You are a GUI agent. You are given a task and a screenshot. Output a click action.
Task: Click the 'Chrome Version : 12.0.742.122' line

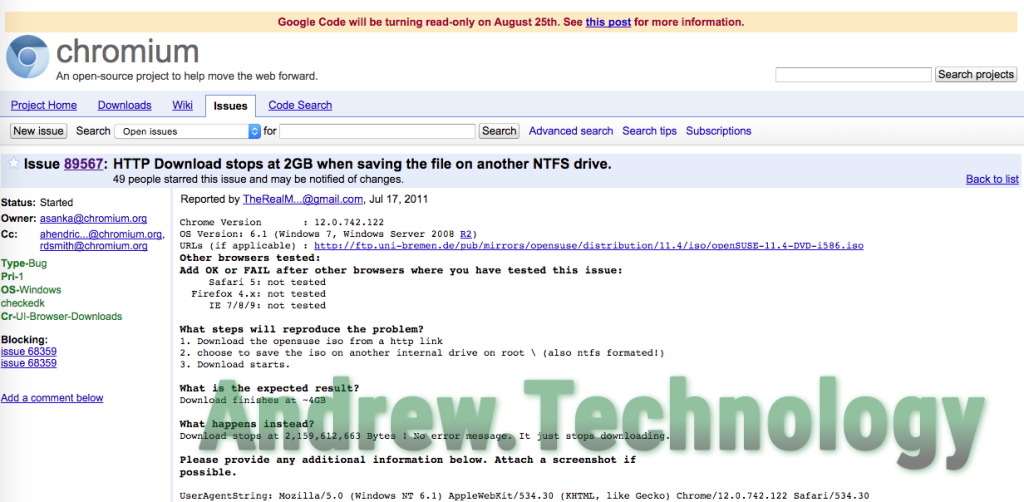point(281,223)
